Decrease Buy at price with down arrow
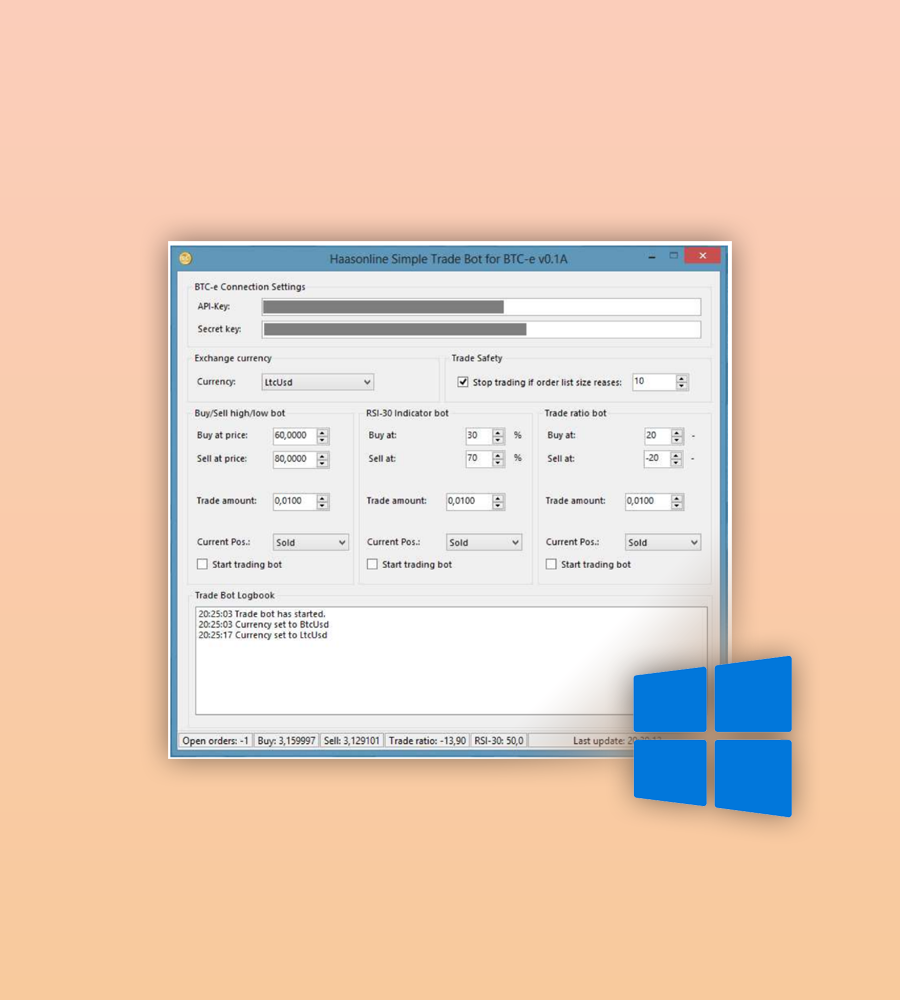 [x=323, y=440]
